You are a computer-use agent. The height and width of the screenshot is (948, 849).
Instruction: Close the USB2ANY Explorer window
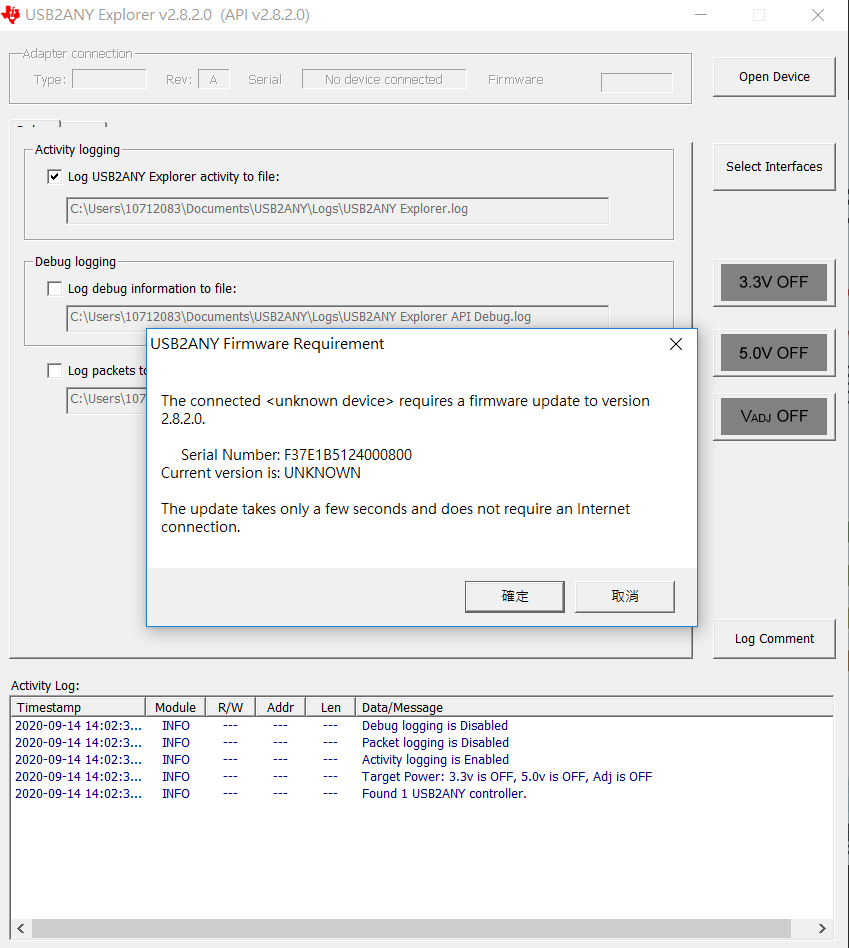pyautogui.click(x=818, y=15)
